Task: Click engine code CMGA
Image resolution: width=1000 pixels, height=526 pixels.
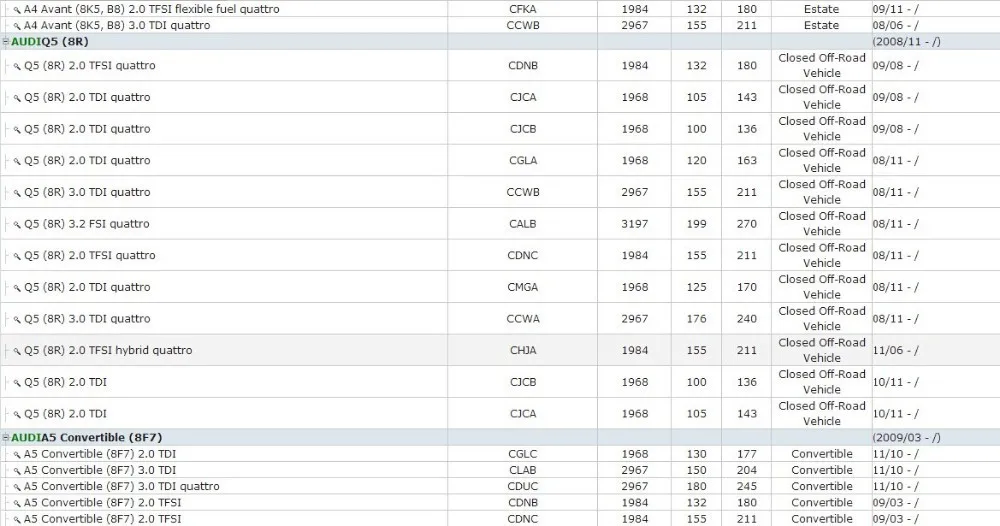Action: tap(522, 287)
